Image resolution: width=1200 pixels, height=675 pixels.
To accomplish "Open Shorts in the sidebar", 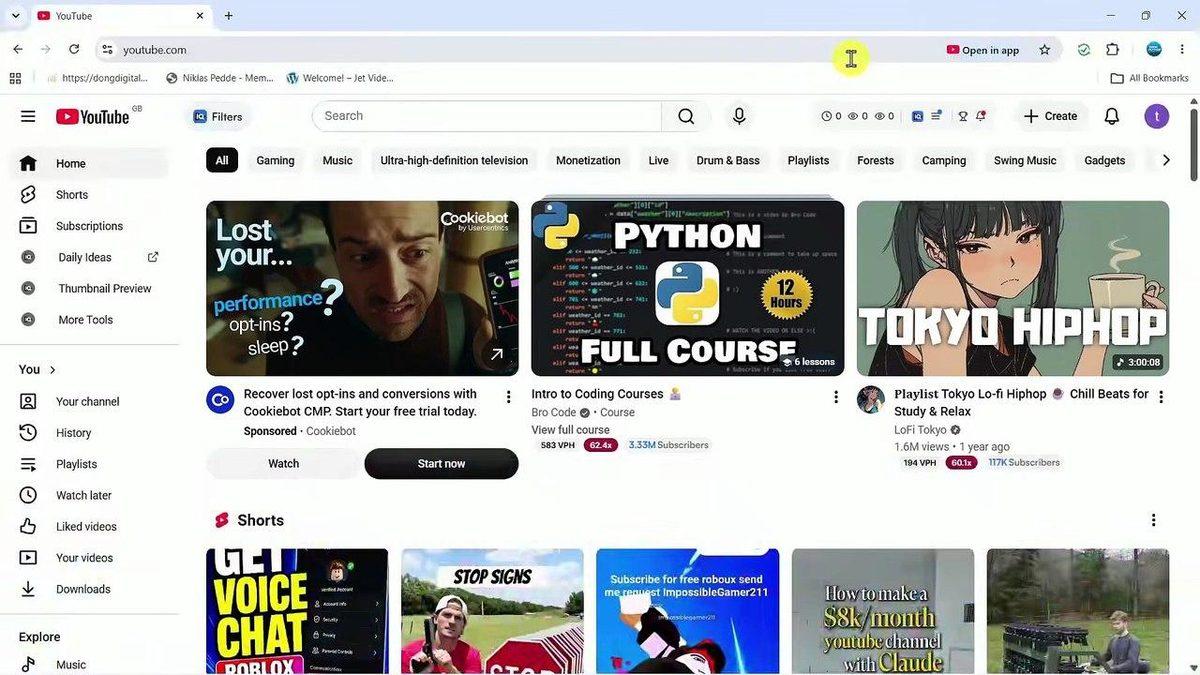I will coord(90,195).
